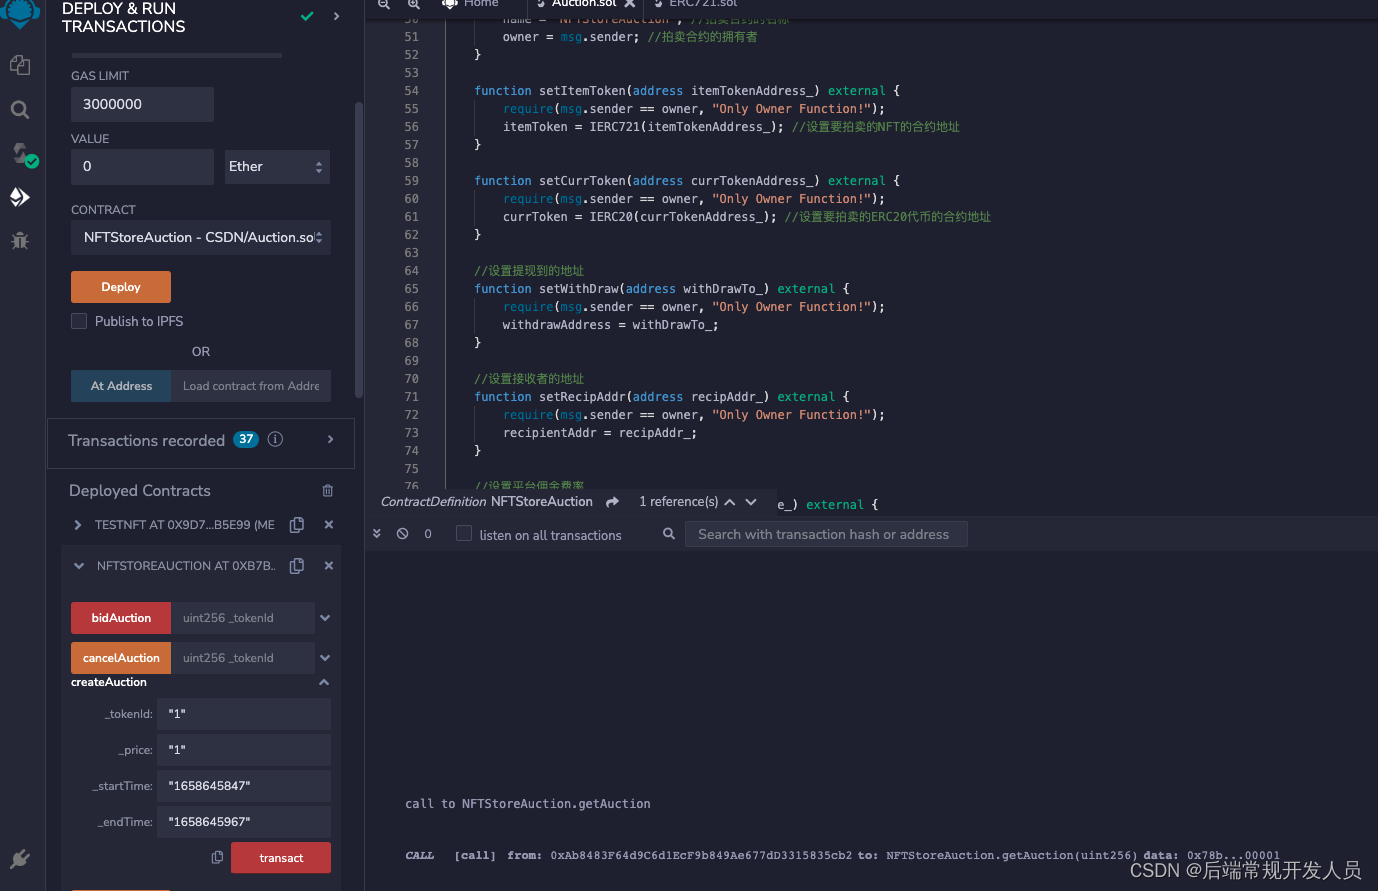
Task: Zoom in the editor font
Action: (414, 5)
